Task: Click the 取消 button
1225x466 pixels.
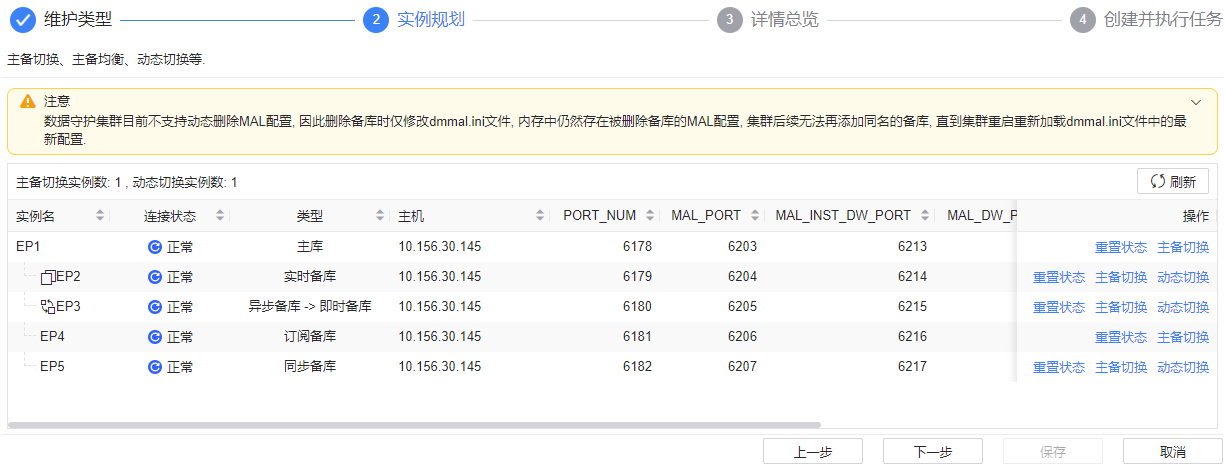Action: point(1172,451)
